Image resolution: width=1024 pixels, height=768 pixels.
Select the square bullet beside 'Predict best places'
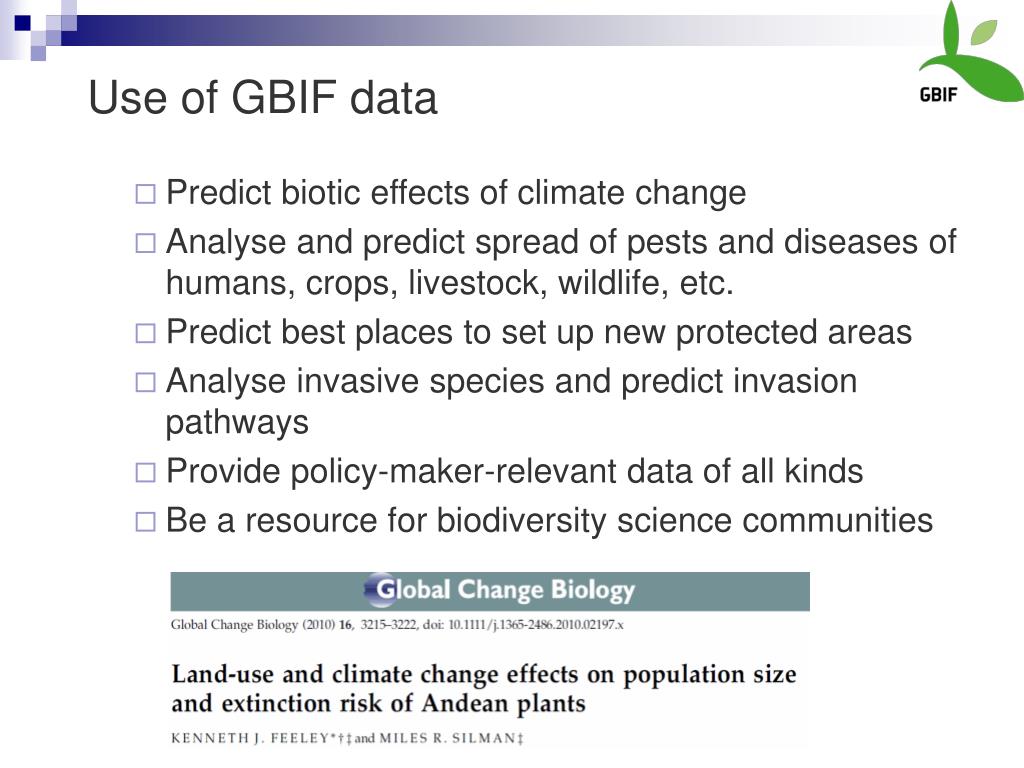146,334
